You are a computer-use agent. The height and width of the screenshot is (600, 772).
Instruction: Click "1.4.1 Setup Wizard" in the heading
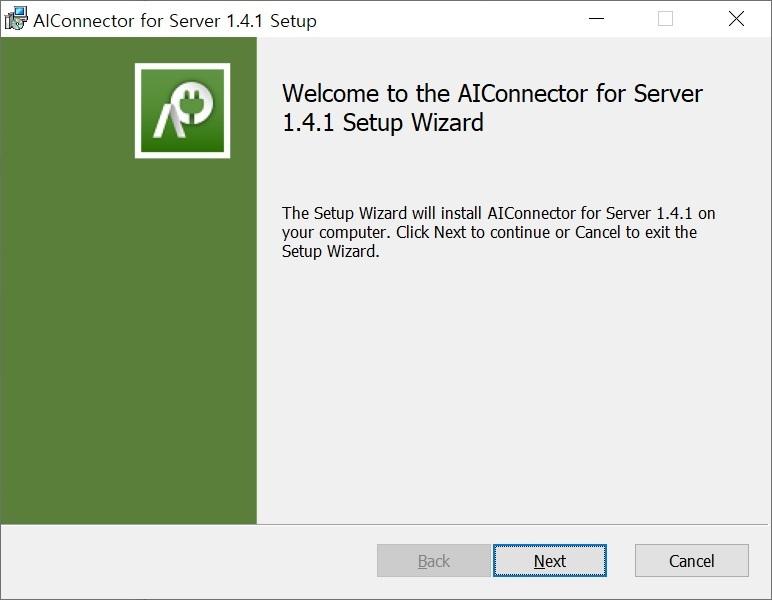coord(383,123)
